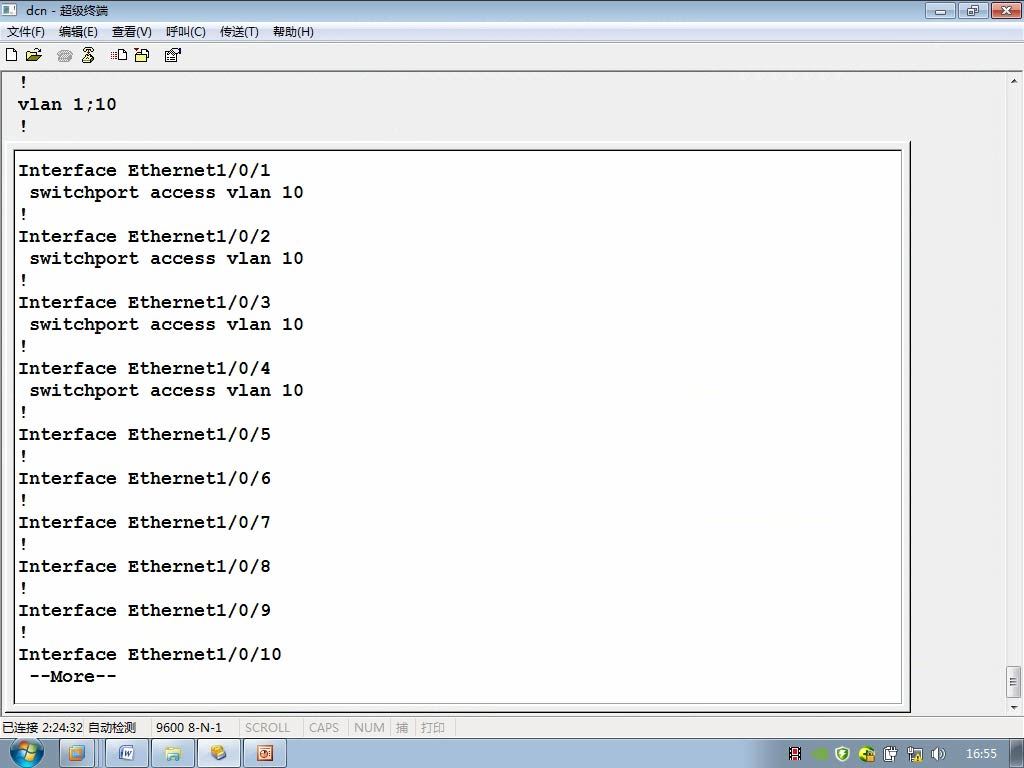Click the 'Interface Ethernet1/0/9' line

click(x=144, y=610)
